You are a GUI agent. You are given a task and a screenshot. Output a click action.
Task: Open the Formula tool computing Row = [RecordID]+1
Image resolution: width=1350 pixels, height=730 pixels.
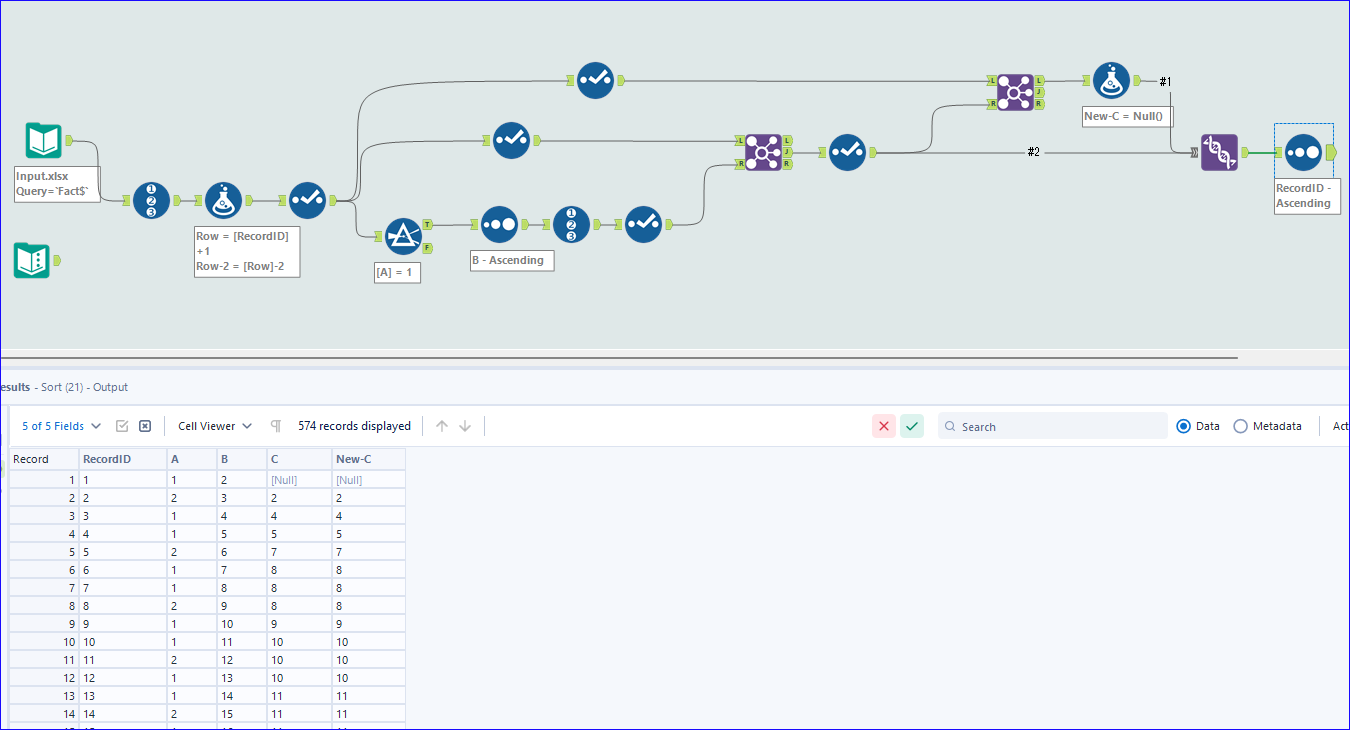(x=223, y=199)
